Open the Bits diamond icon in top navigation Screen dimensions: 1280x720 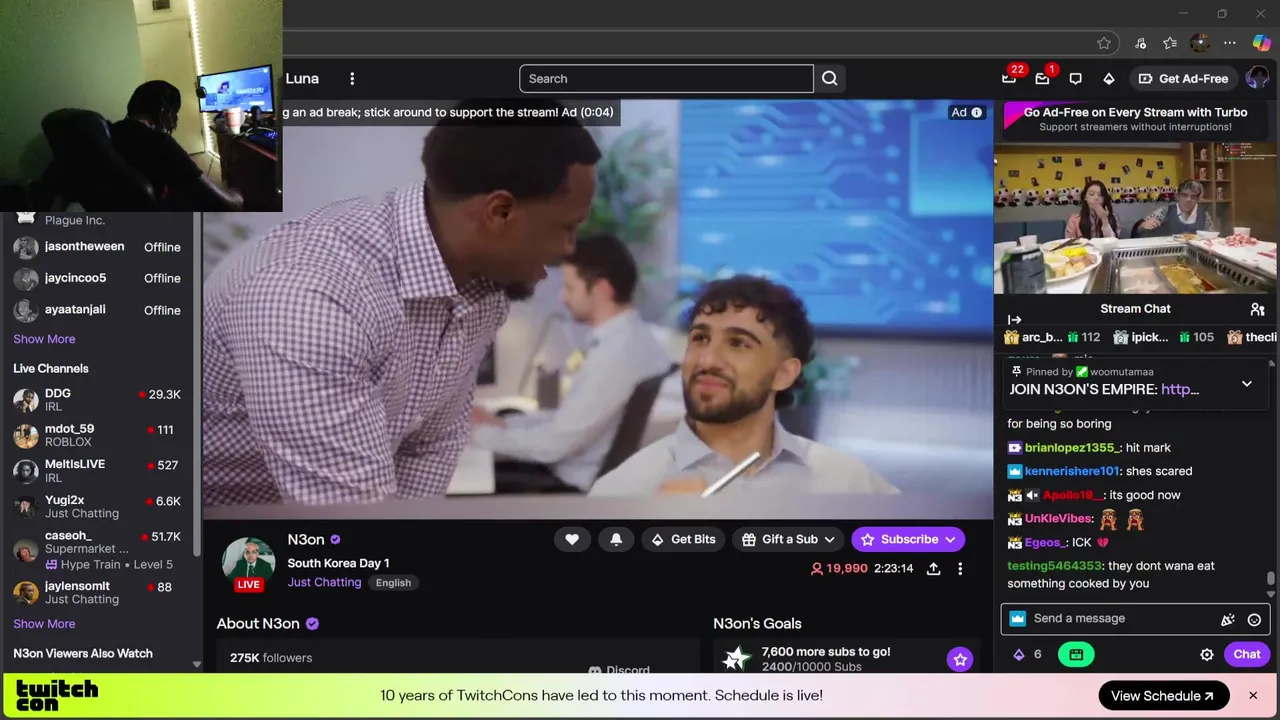(x=1108, y=78)
